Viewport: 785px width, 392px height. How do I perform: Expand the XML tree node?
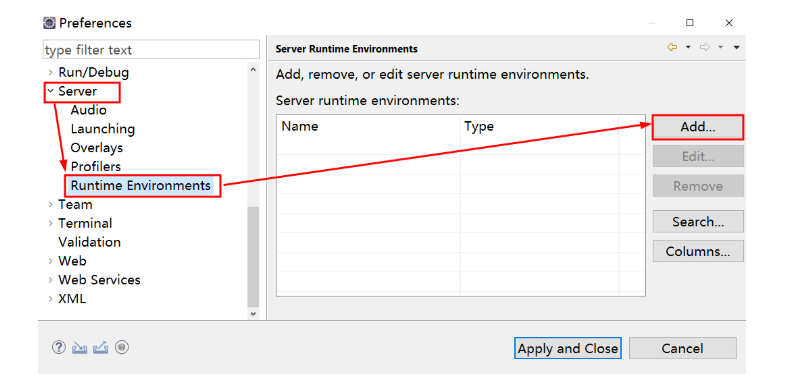pyautogui.click(x=51, y=299)
